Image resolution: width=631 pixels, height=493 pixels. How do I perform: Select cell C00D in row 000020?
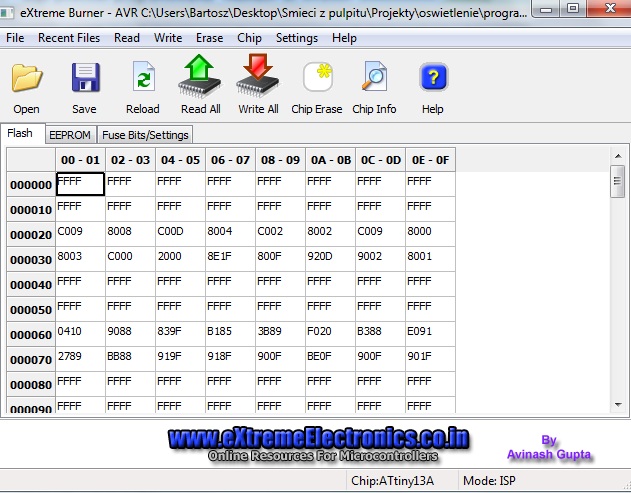[x=180, y=234]
